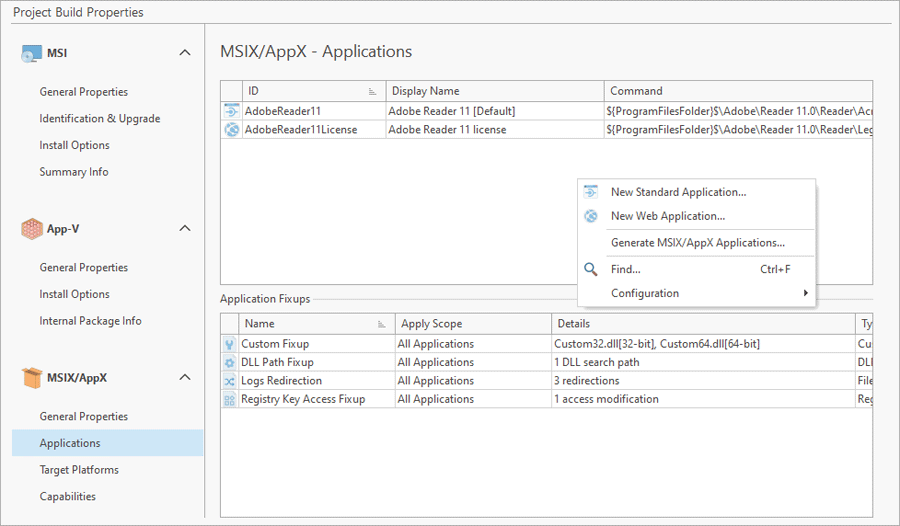Click the New Standard Application menu icon
This screenshot has height=526, width=900.
591,192
